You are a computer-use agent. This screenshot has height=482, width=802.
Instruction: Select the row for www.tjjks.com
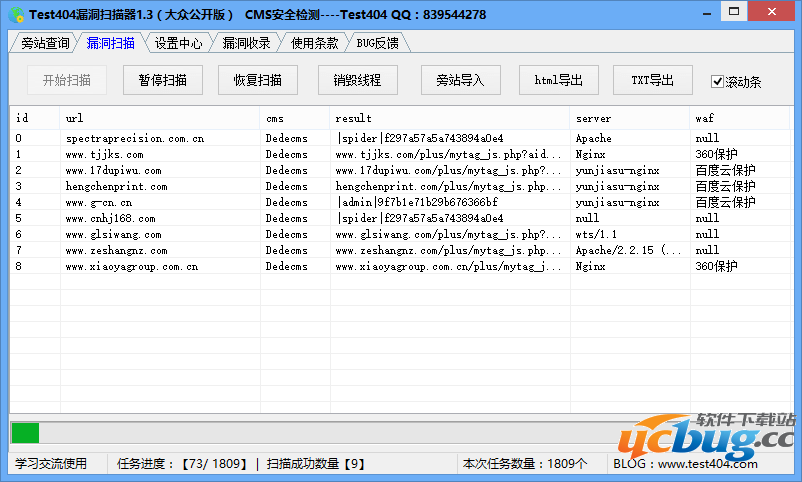tap(104, 155)
